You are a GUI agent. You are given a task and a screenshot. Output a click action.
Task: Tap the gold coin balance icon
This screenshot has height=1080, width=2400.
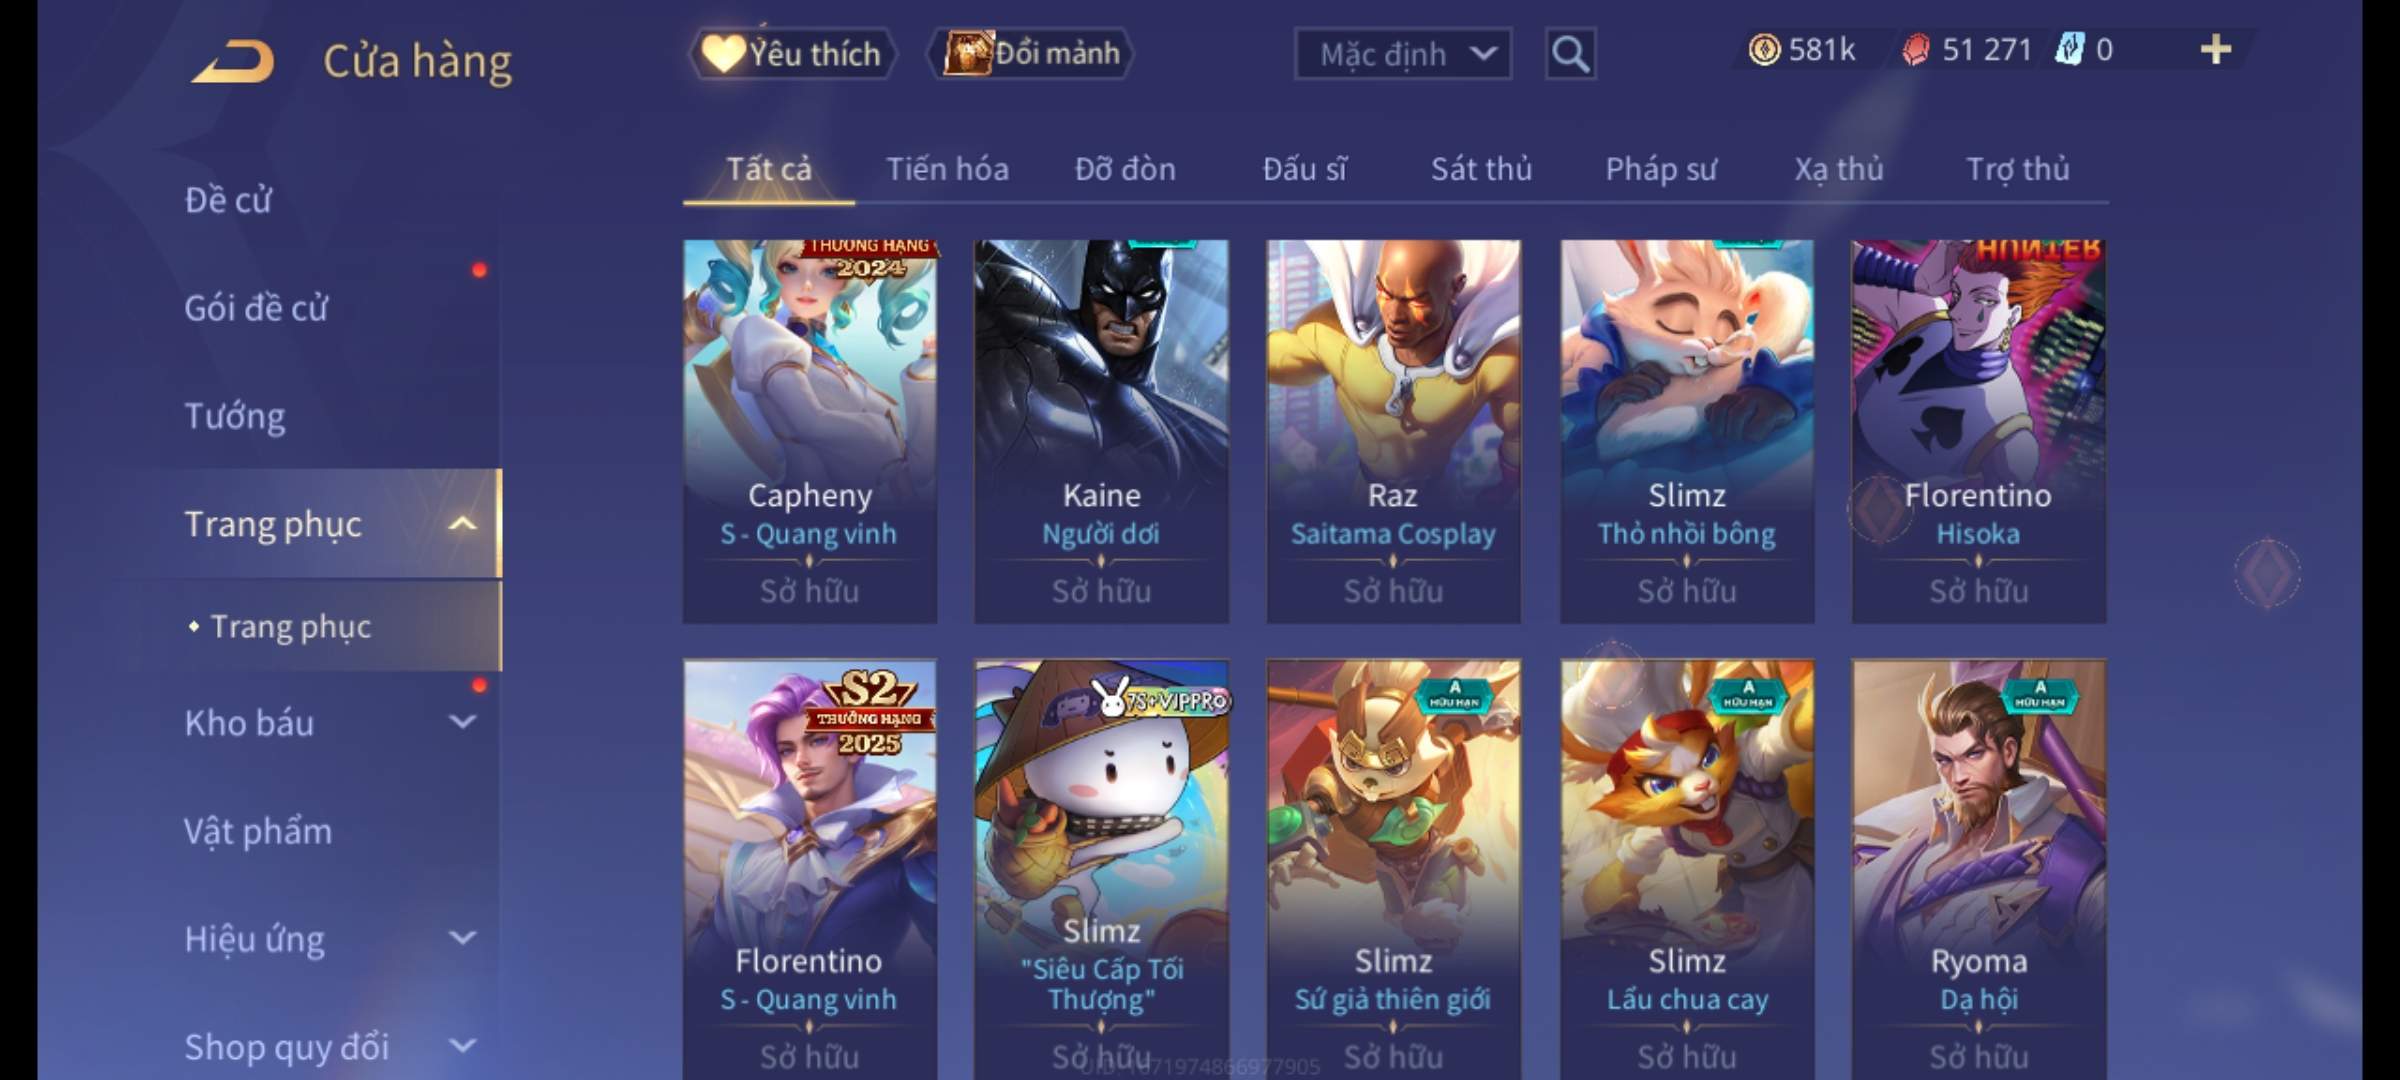tap(1764, 49)
